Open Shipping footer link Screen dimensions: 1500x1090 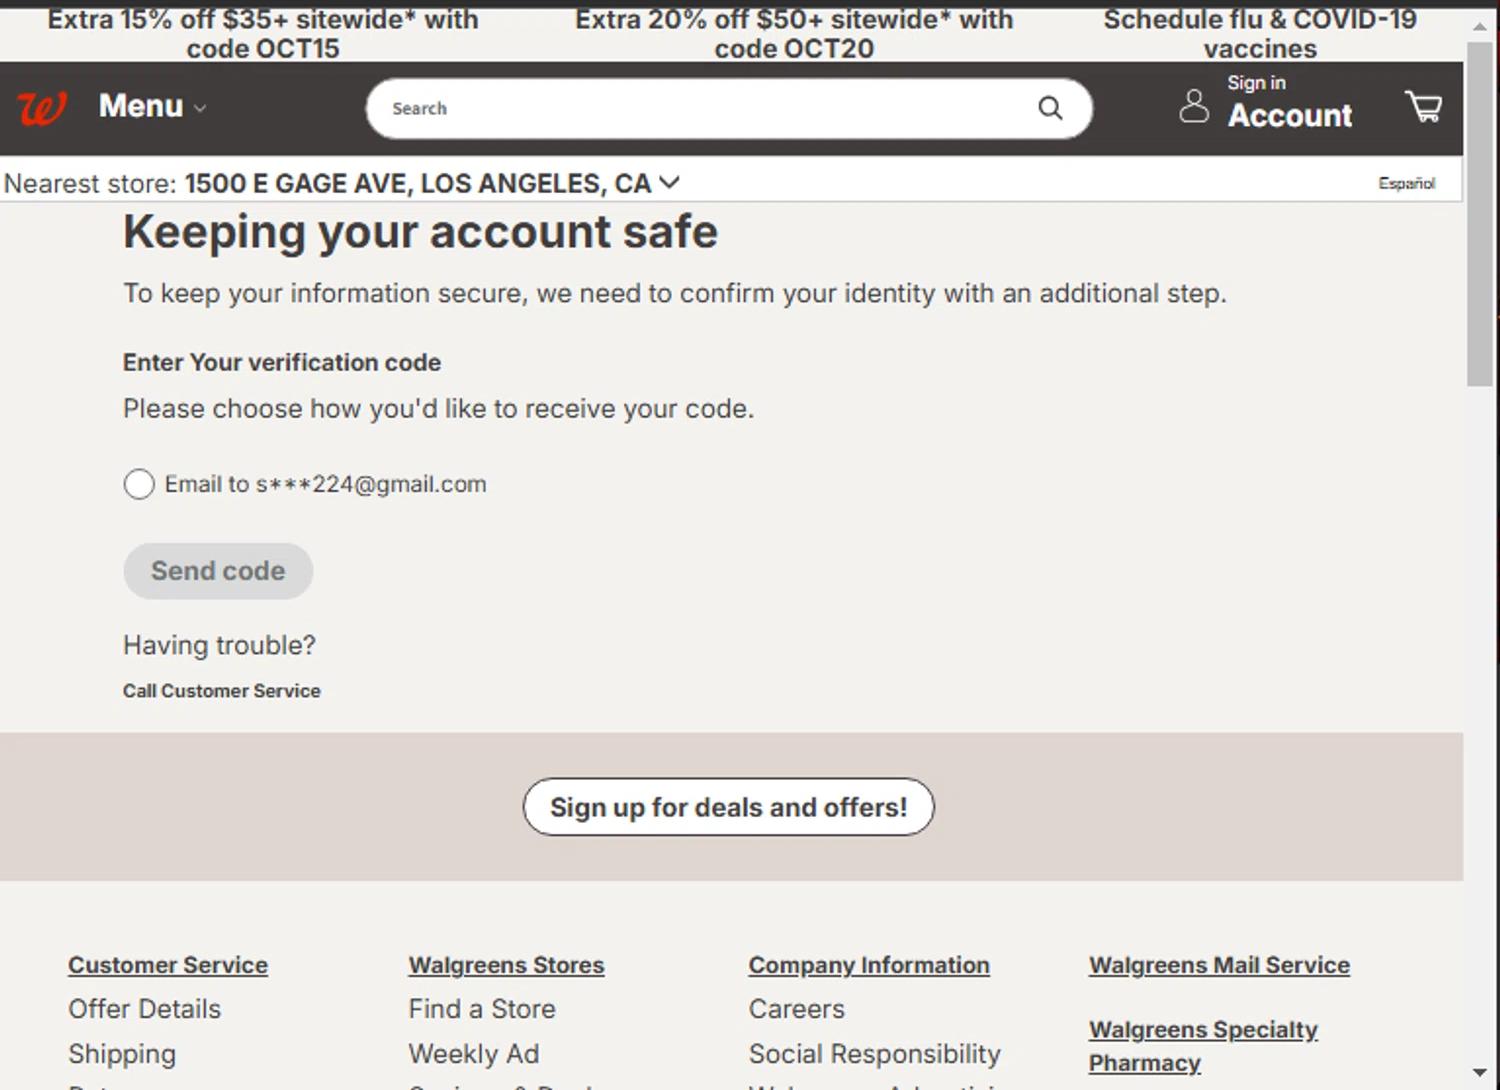tap(122, 1054)
